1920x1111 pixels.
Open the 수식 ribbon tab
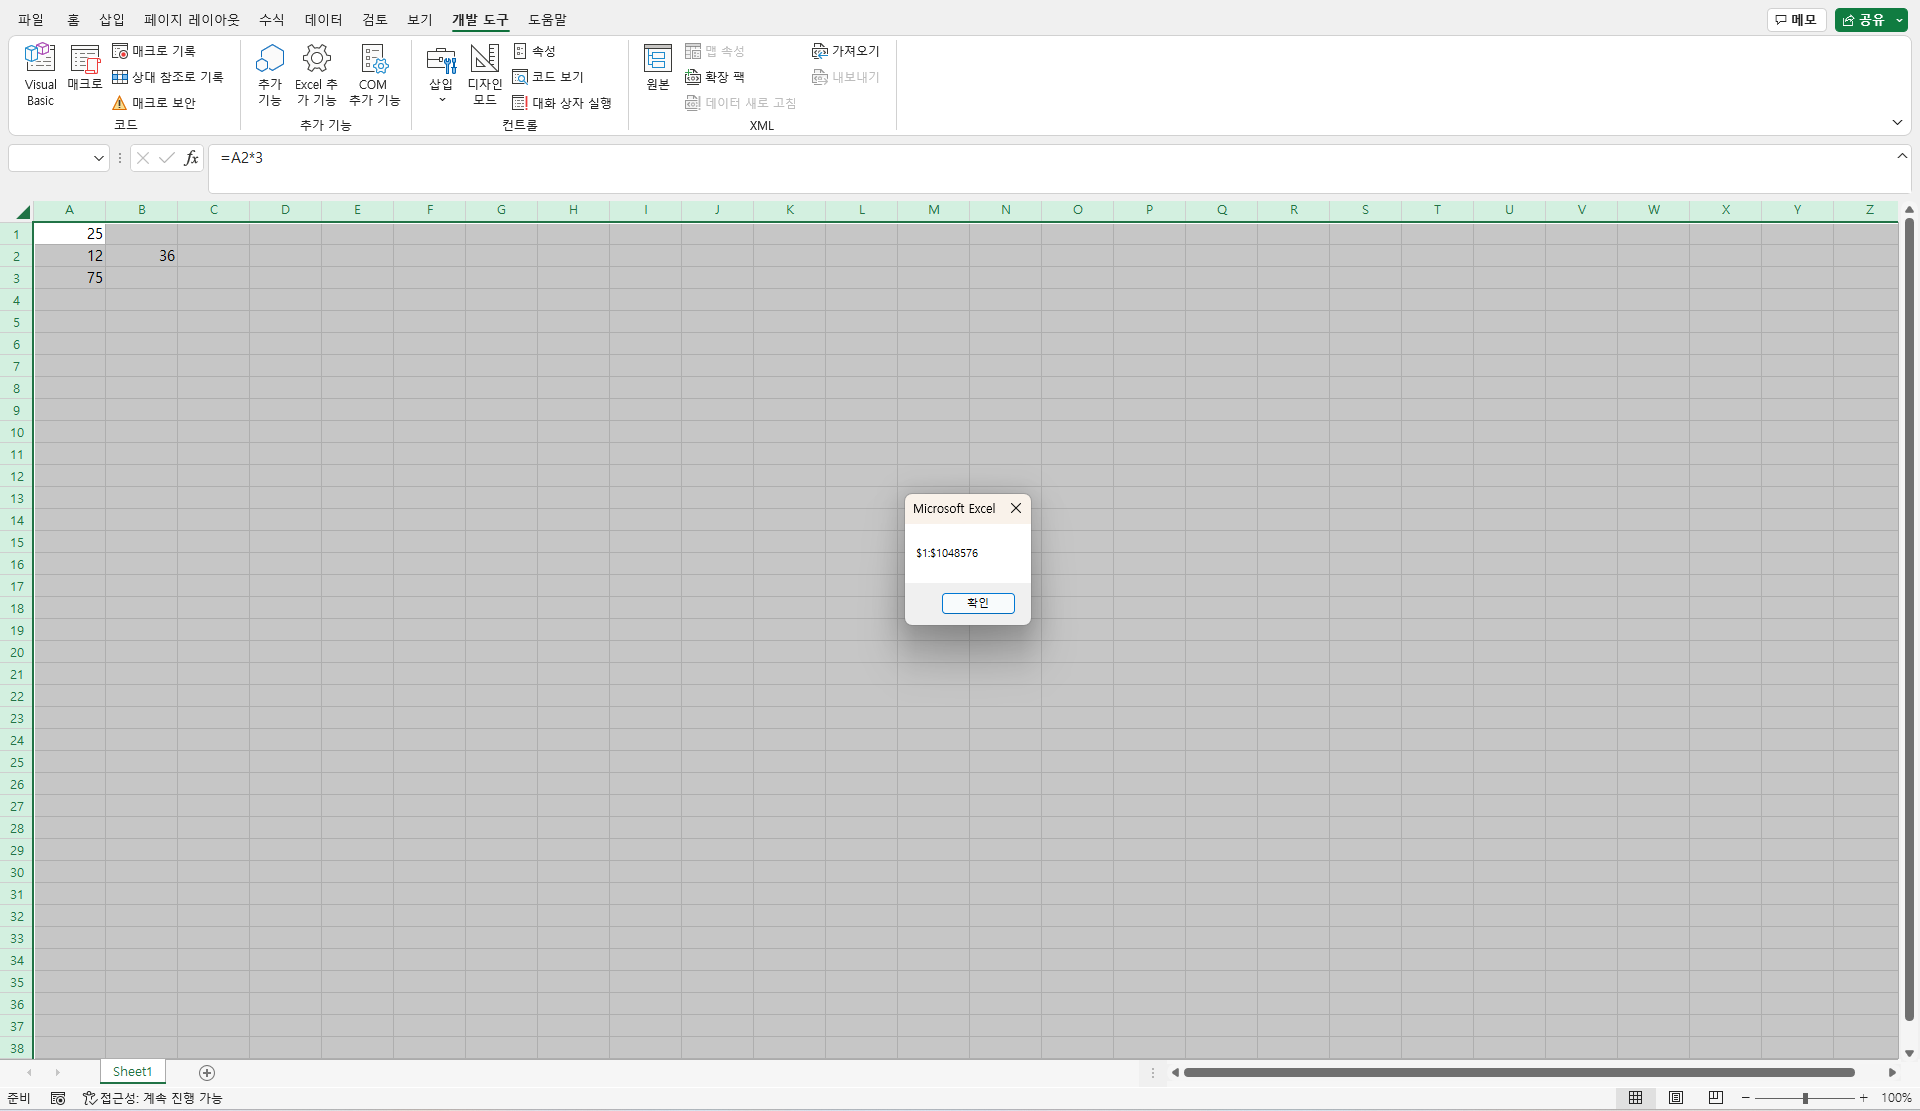(271, 20)
